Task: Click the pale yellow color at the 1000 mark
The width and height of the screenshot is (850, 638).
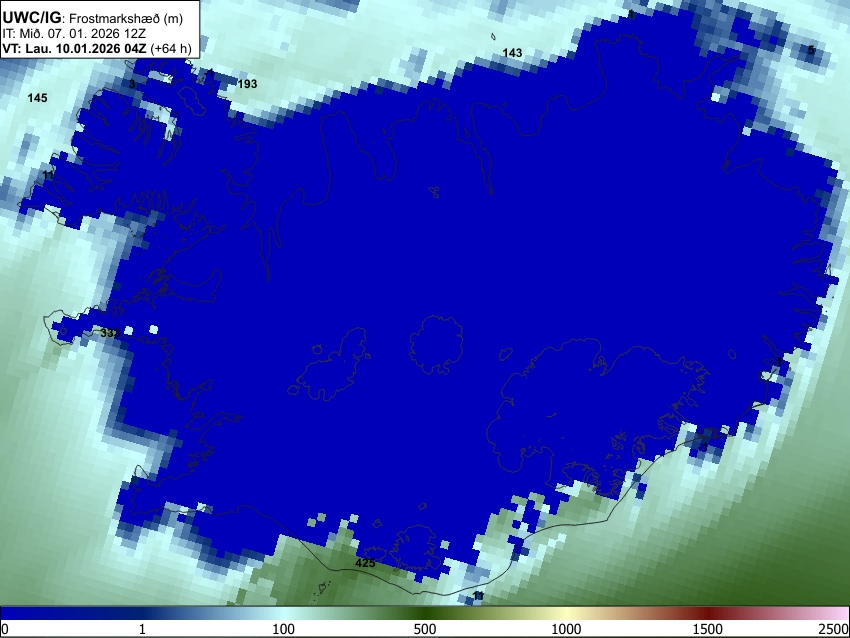Action: 566,613
